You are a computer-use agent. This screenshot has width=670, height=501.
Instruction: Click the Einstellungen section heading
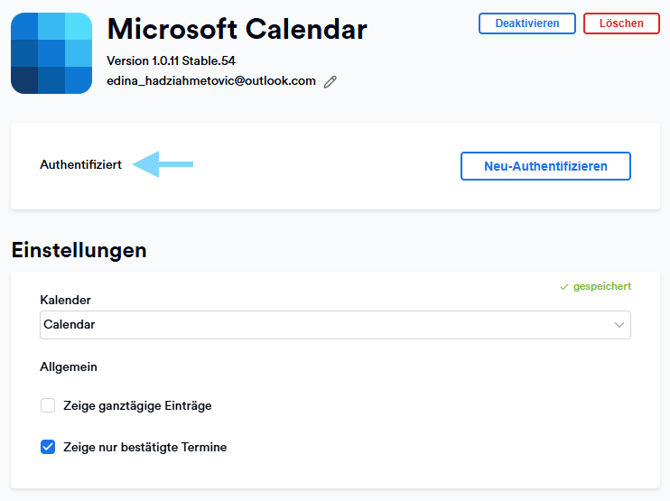coord(79,250)
